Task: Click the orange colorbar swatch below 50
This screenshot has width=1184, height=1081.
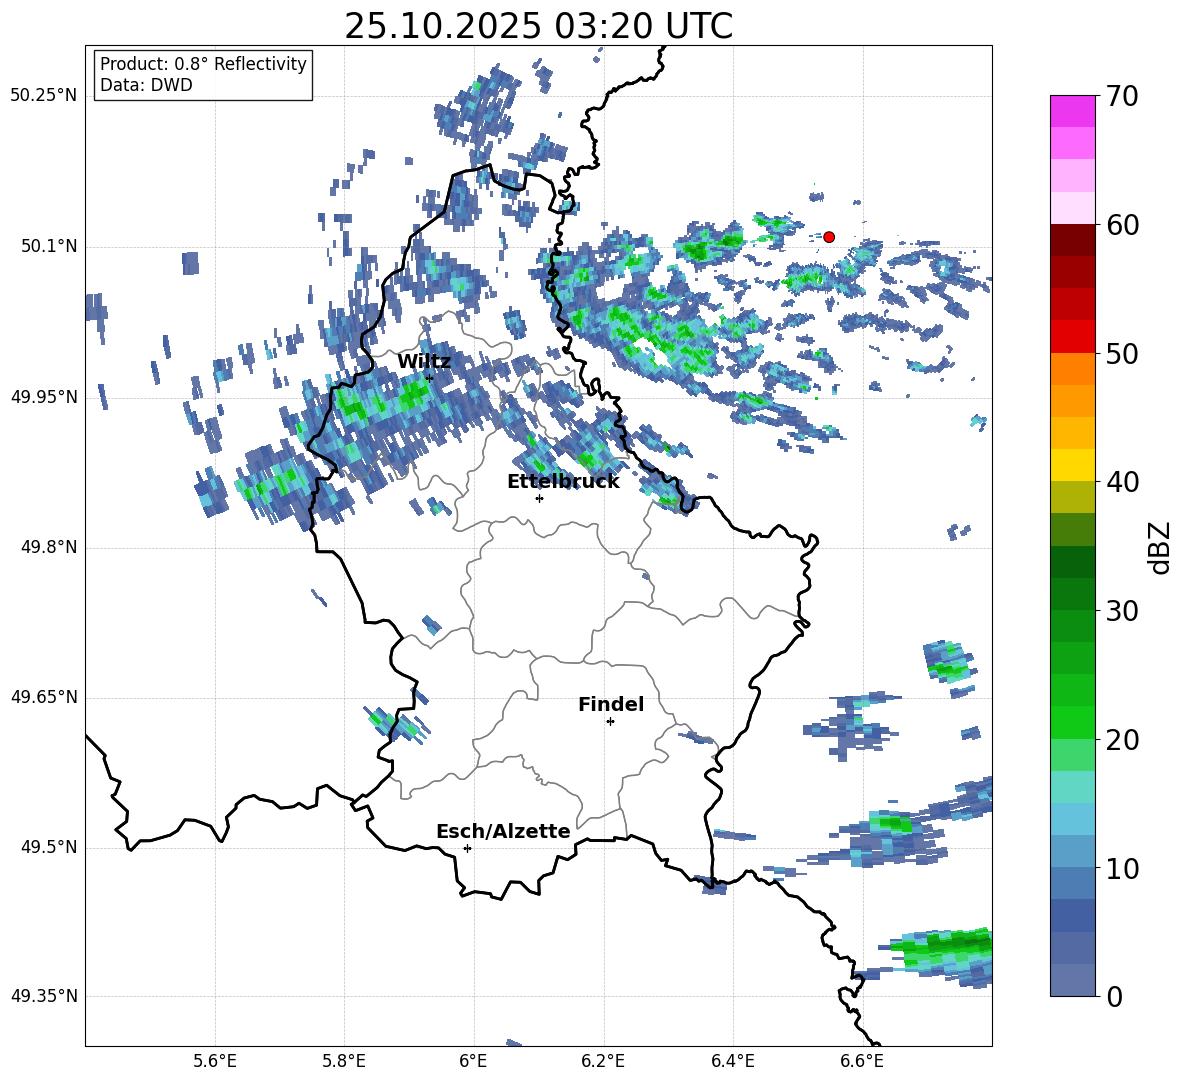Action: click(x=1072, y=369)
